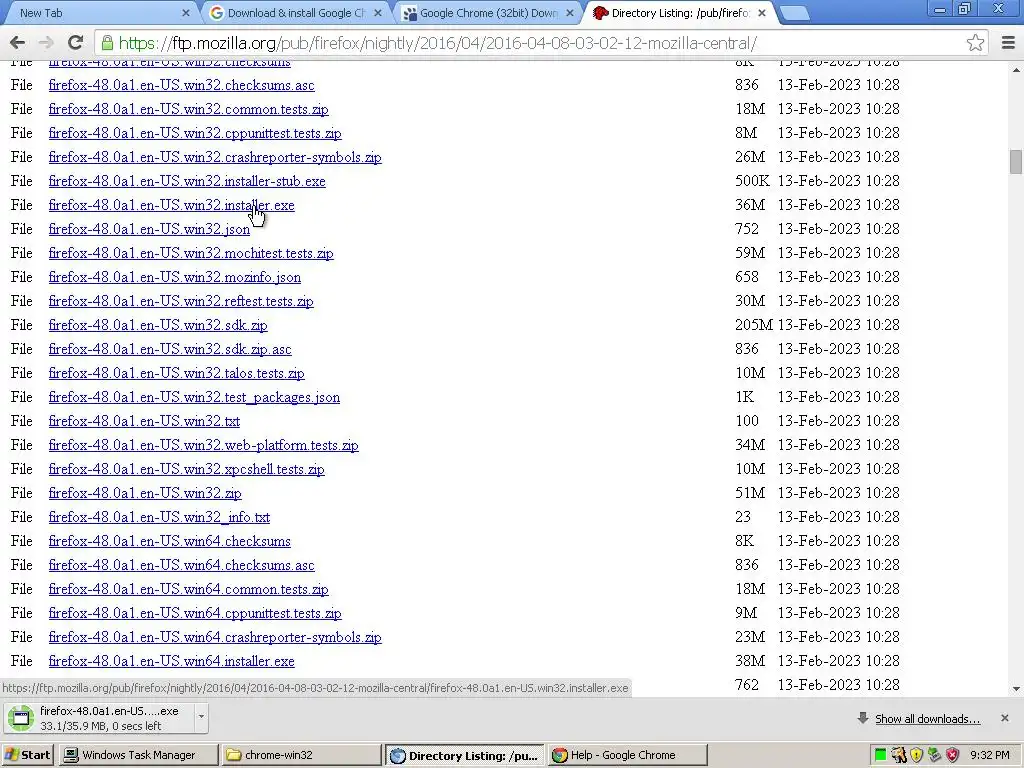Open firefox-48.0a1.en-US.win32.checksums.asc link
1024x768 pixels.
click(x=182, y=85)
